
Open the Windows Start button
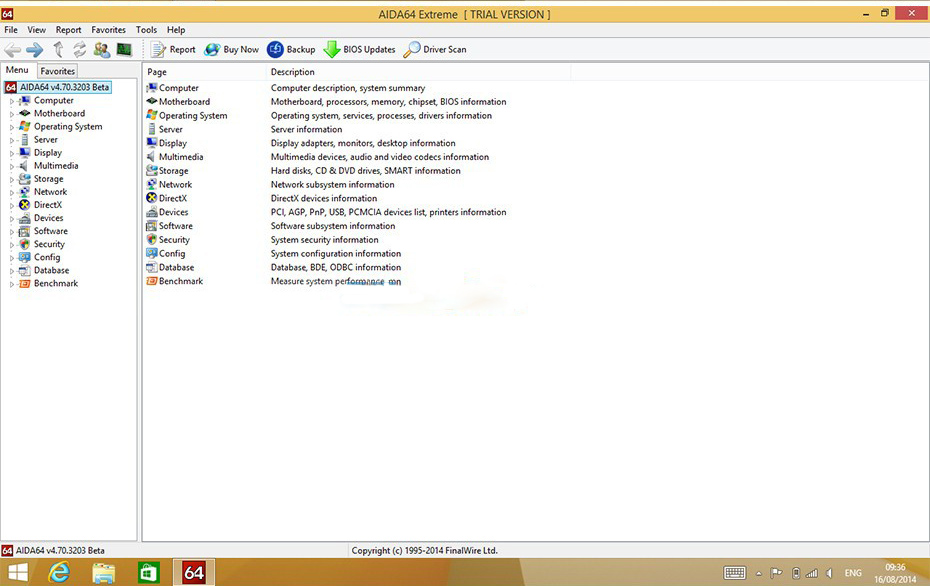18,572
